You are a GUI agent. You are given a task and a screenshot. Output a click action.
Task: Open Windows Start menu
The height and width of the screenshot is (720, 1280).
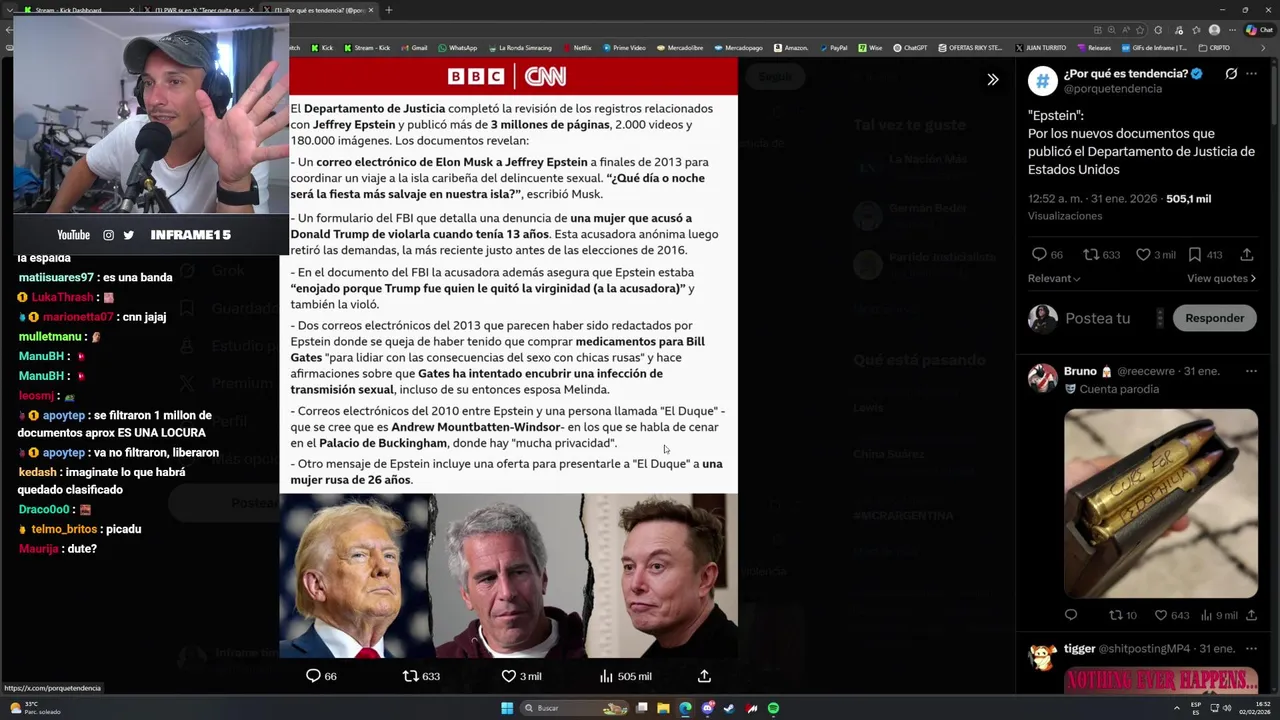point(507,708)
